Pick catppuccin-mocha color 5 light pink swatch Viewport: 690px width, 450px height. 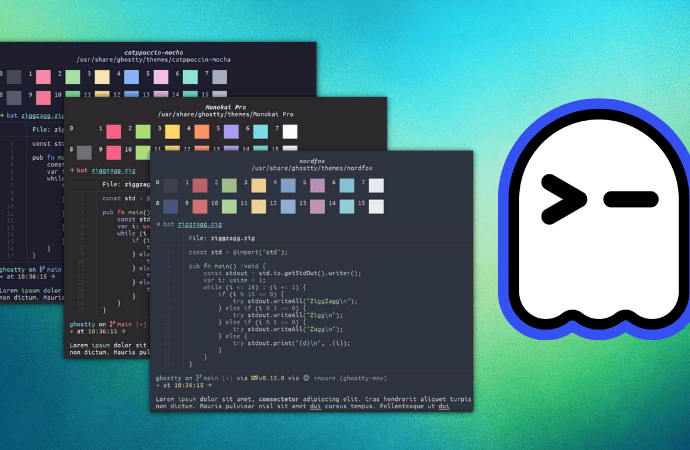click(x=161, y=77)
